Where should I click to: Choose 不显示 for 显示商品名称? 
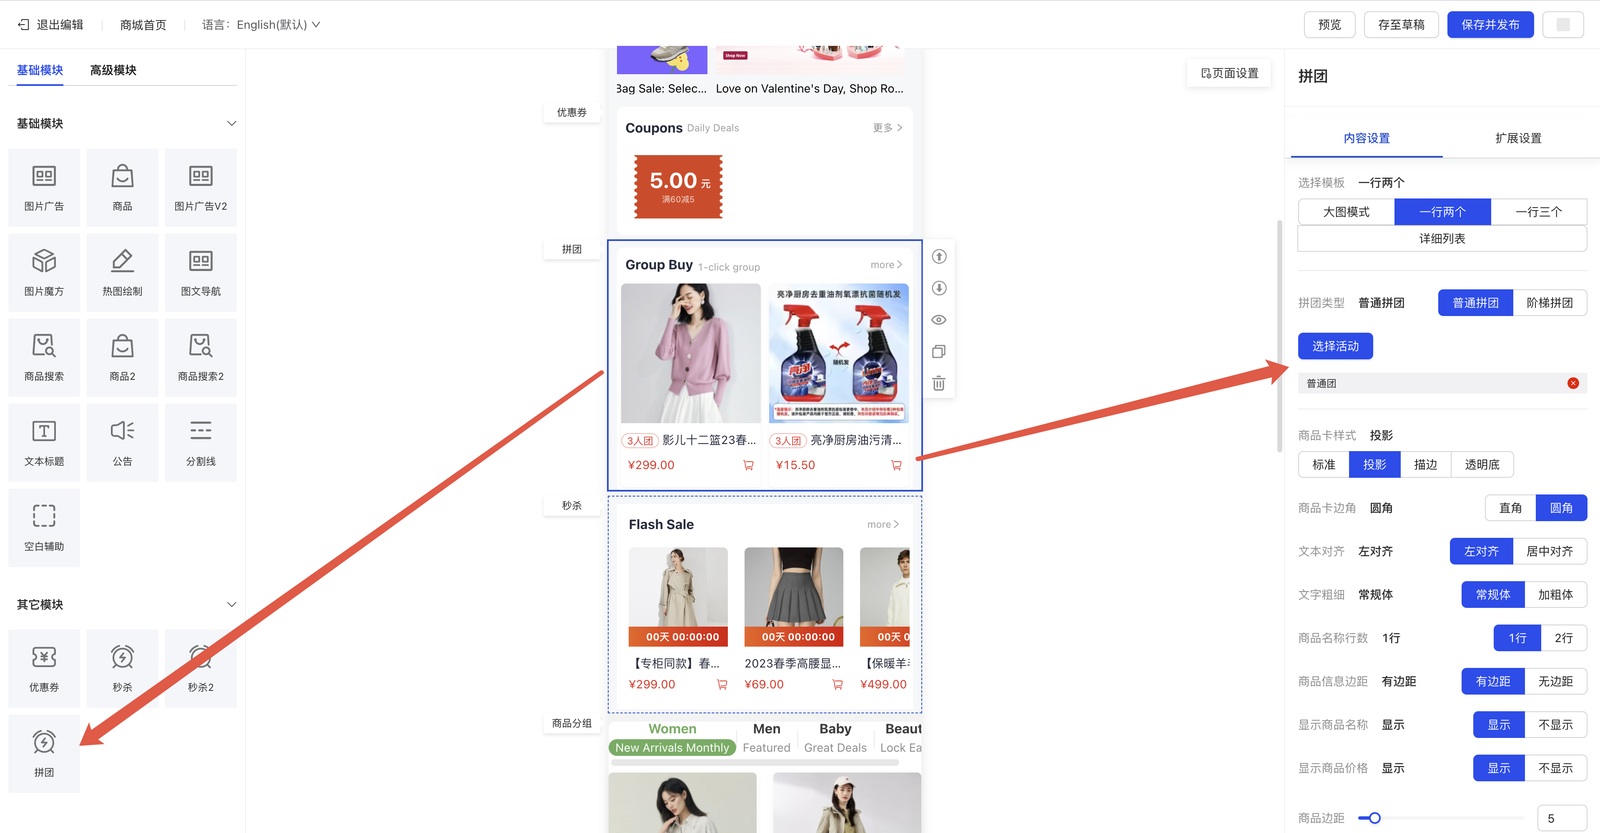coord(1555,725)
